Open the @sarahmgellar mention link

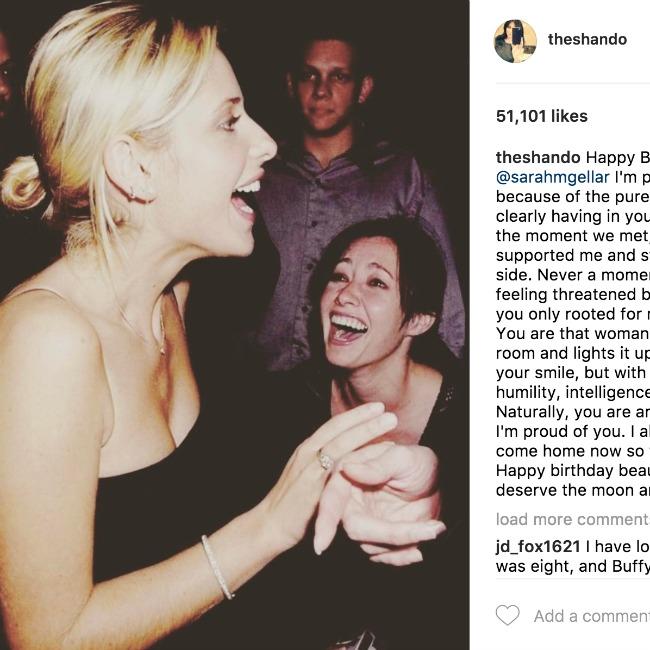(x=553, y=177)
